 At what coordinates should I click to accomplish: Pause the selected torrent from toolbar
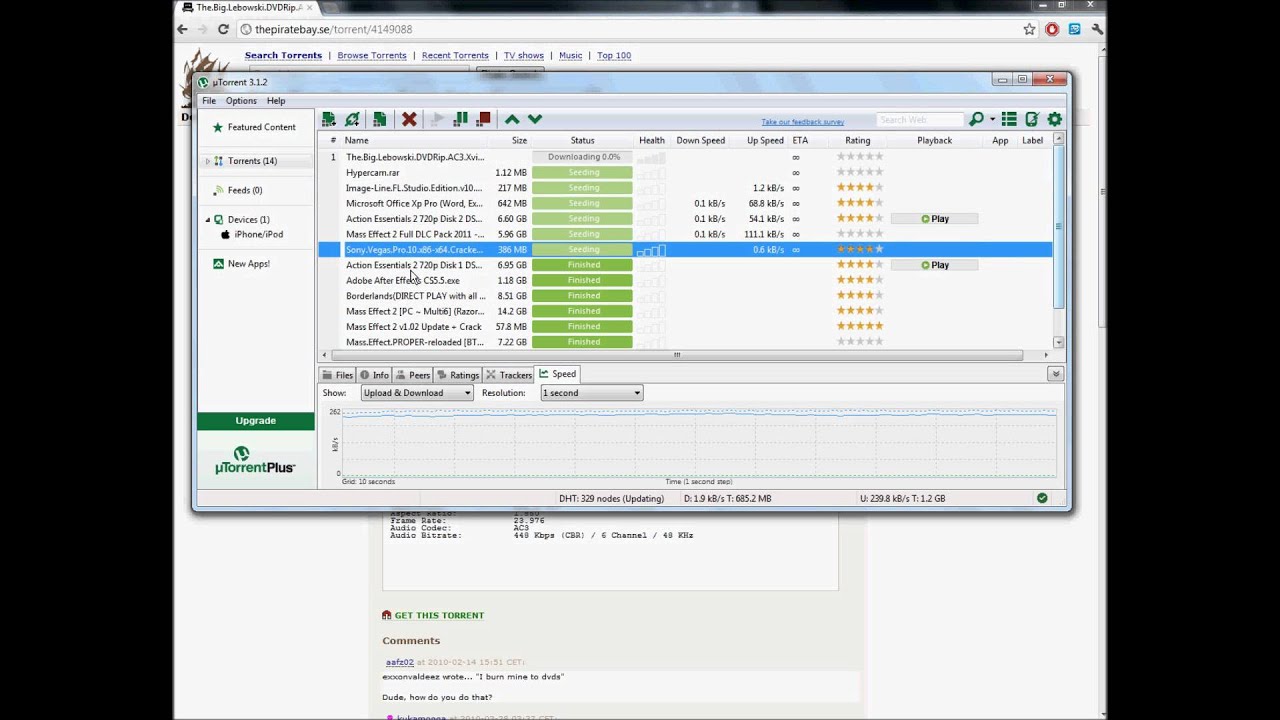pos(460,119)
